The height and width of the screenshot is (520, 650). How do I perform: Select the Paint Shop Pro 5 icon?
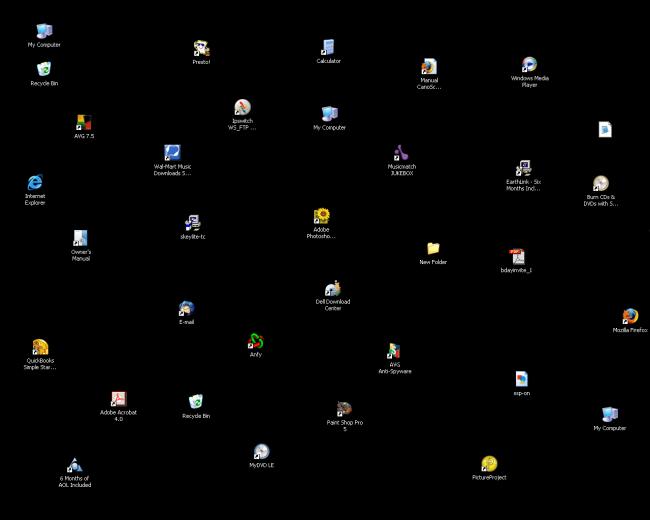(344, 409)
